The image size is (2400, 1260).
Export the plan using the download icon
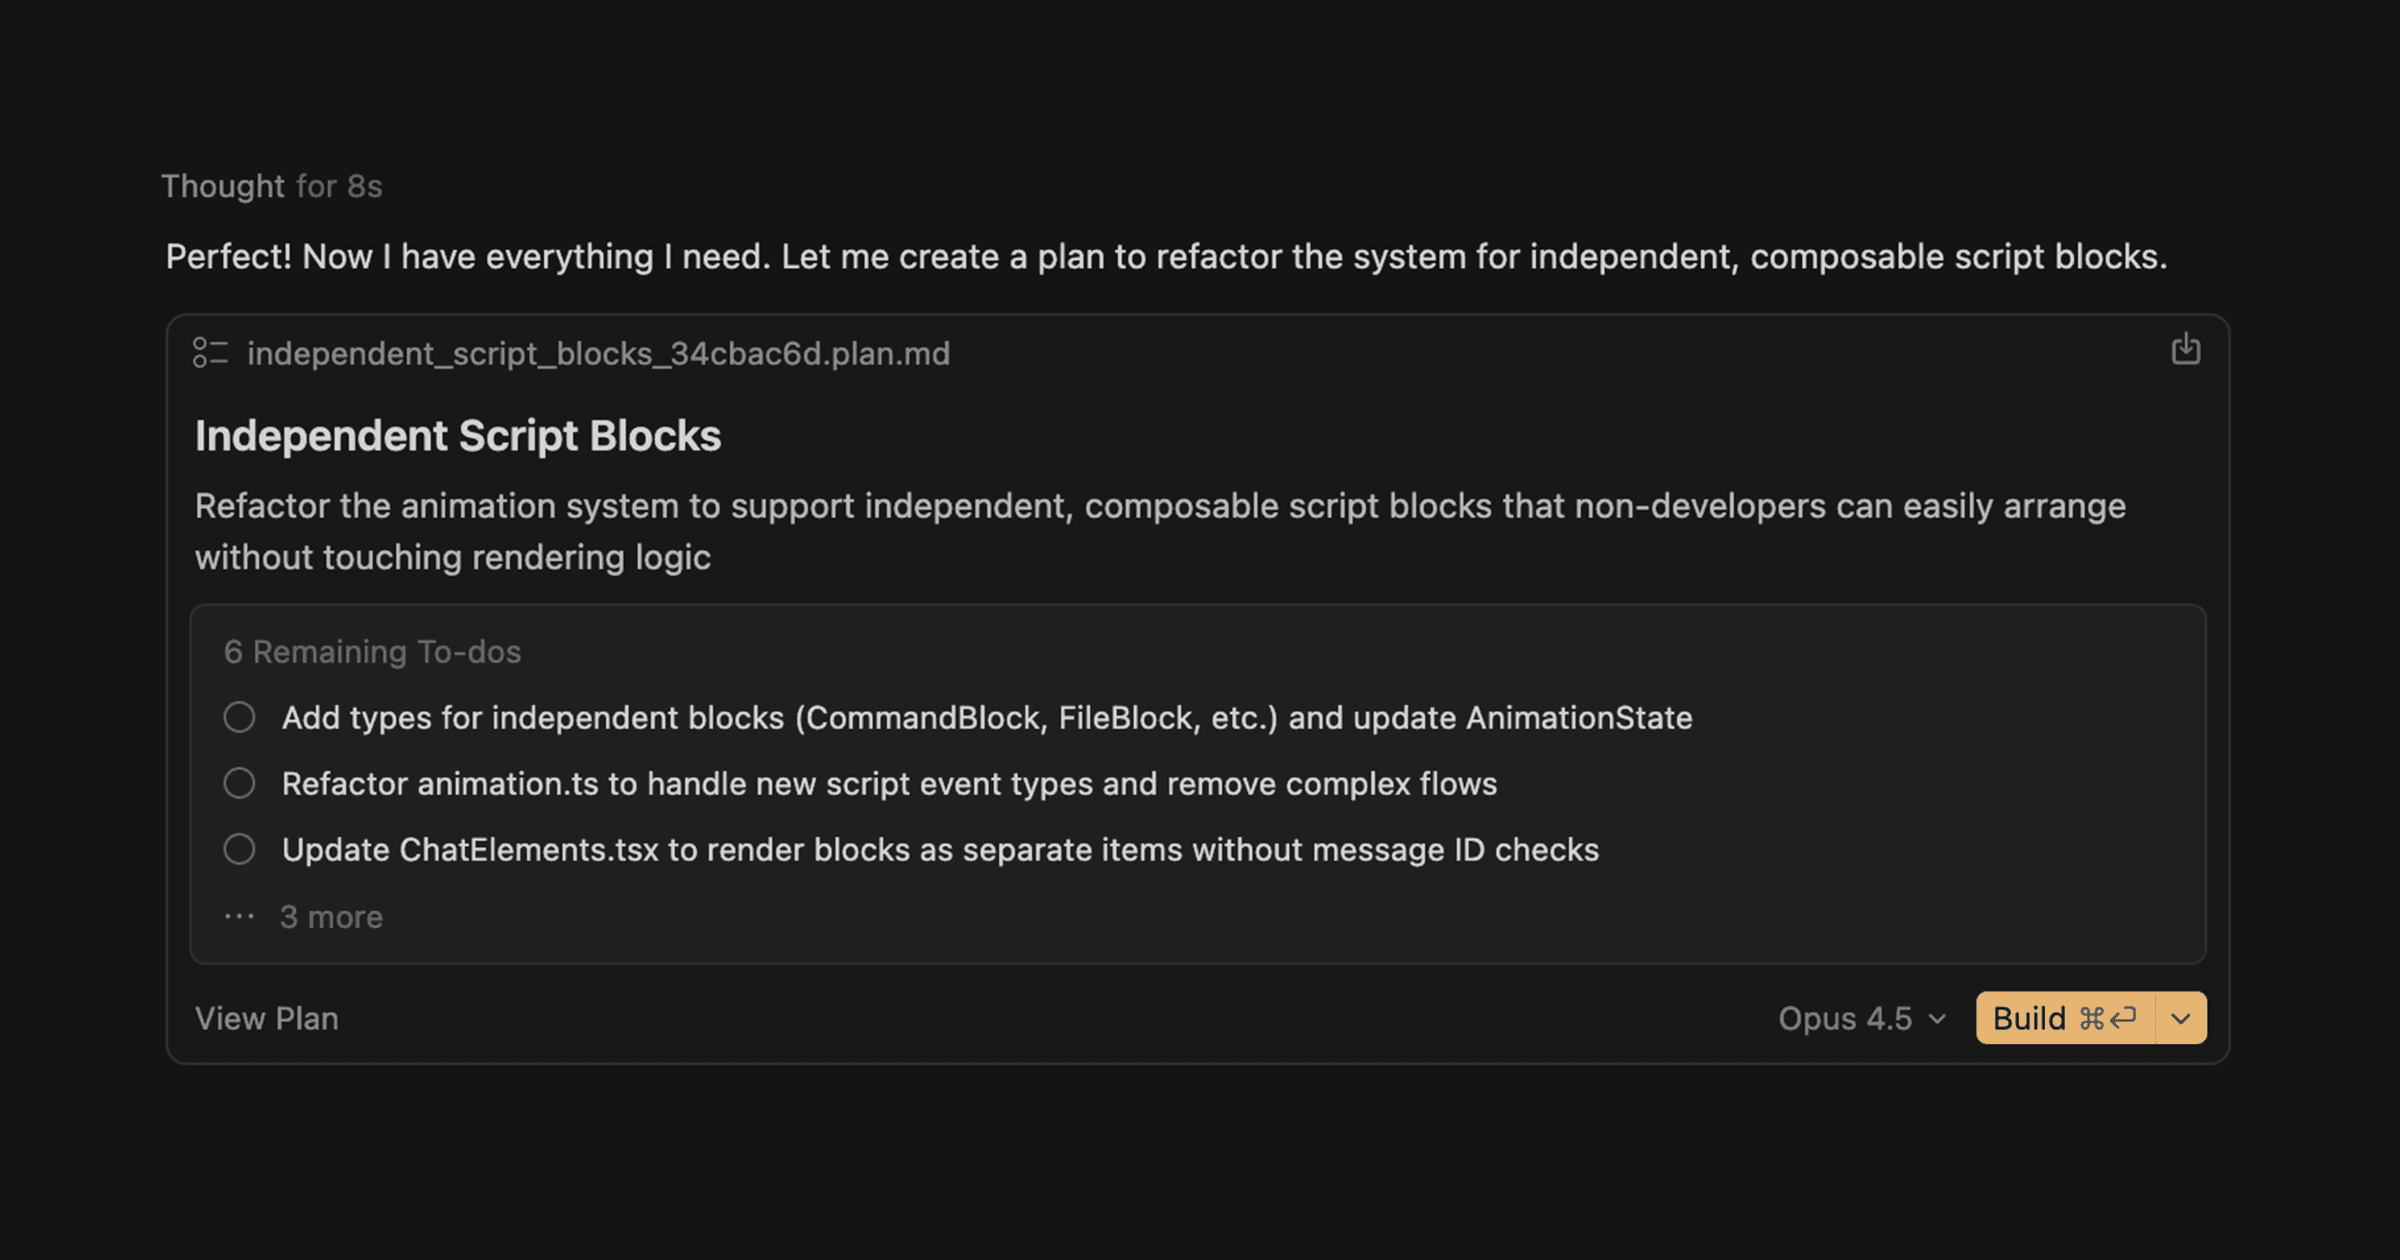[x=2186, y=350]
